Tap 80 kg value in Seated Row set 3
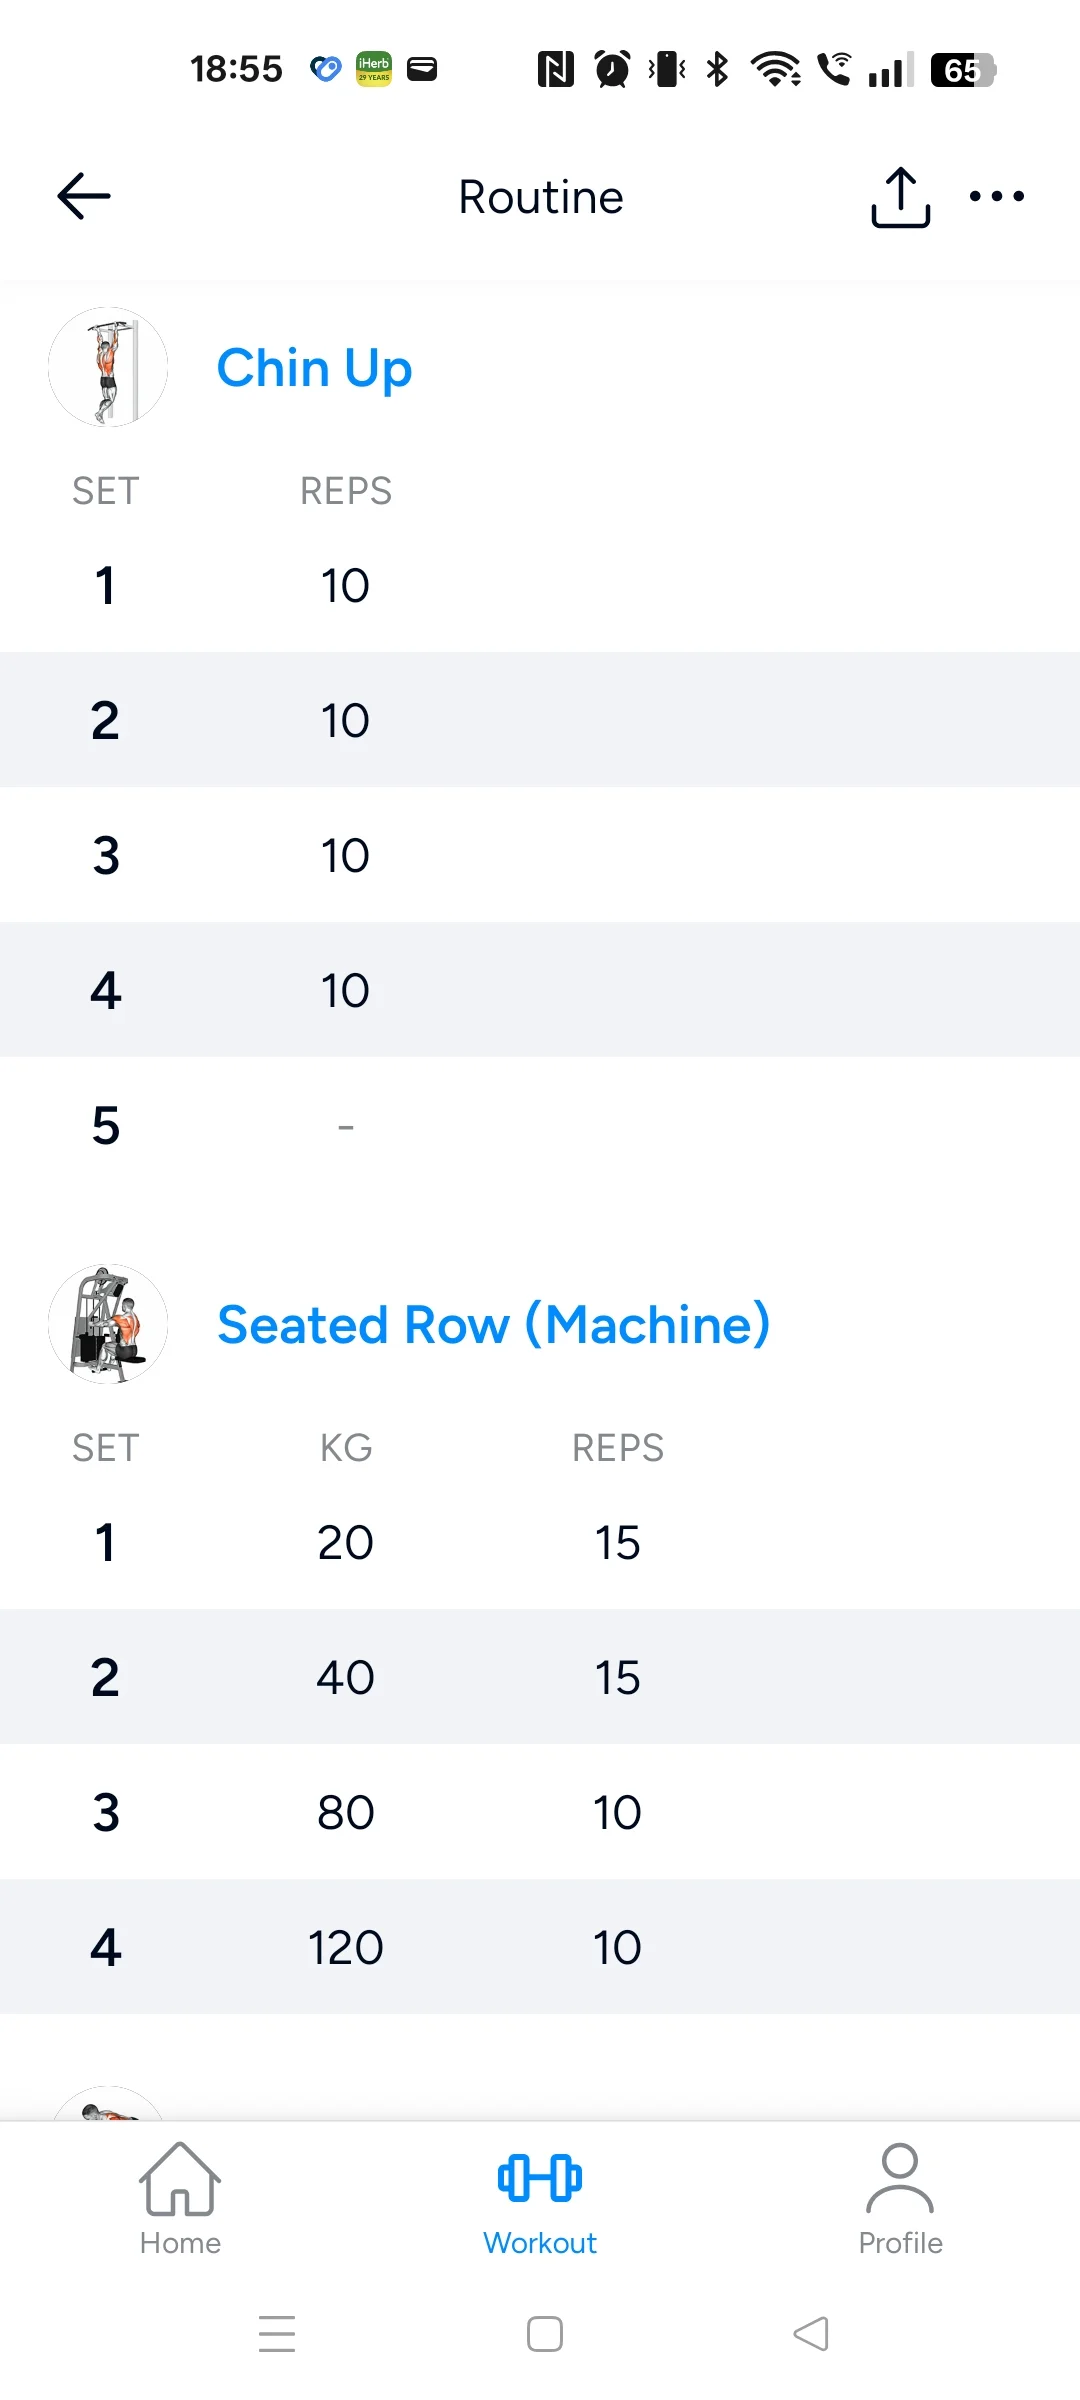Viewport: 1080px width, 2400px height. click(345, 1813)
